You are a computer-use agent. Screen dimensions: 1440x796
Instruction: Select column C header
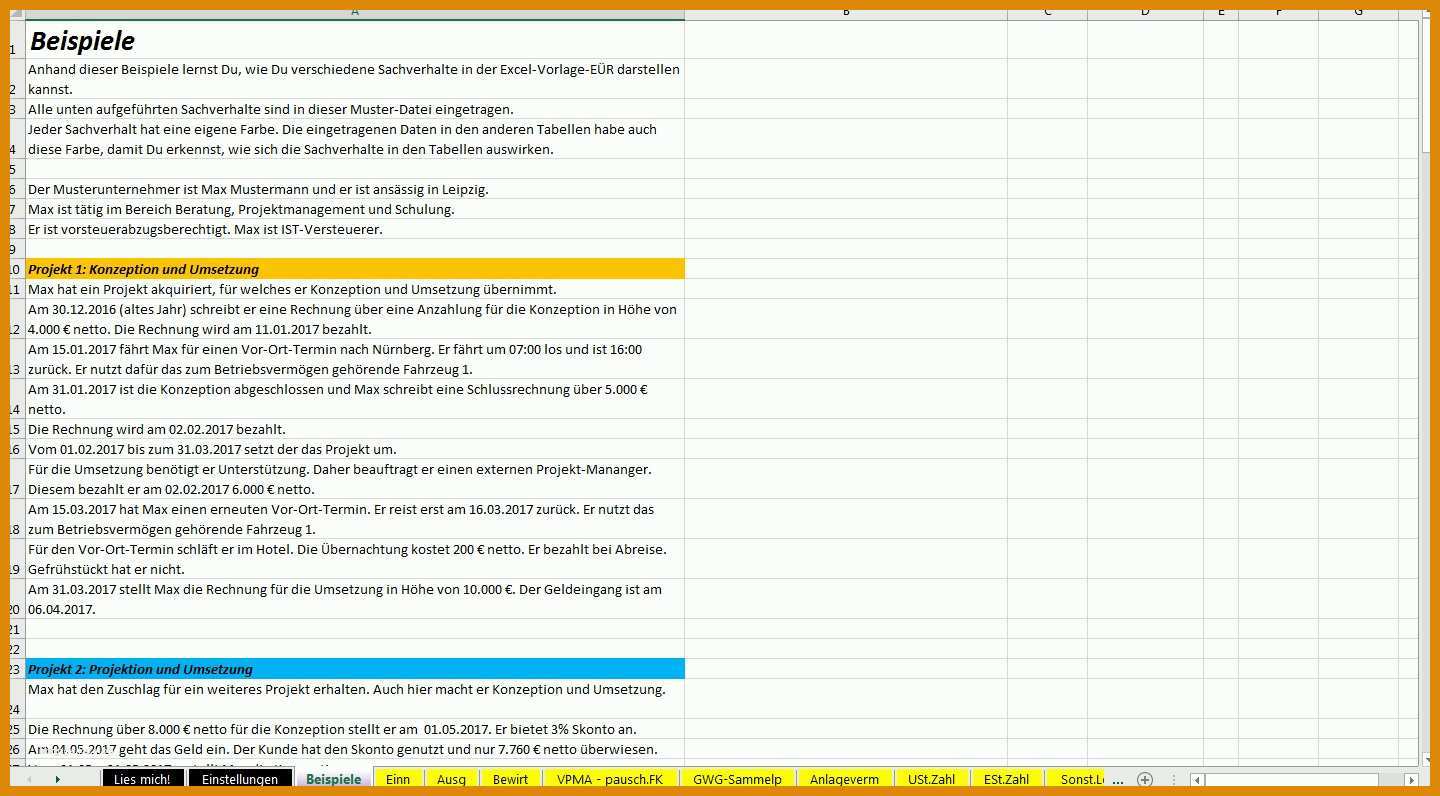tap(1047, 14)
